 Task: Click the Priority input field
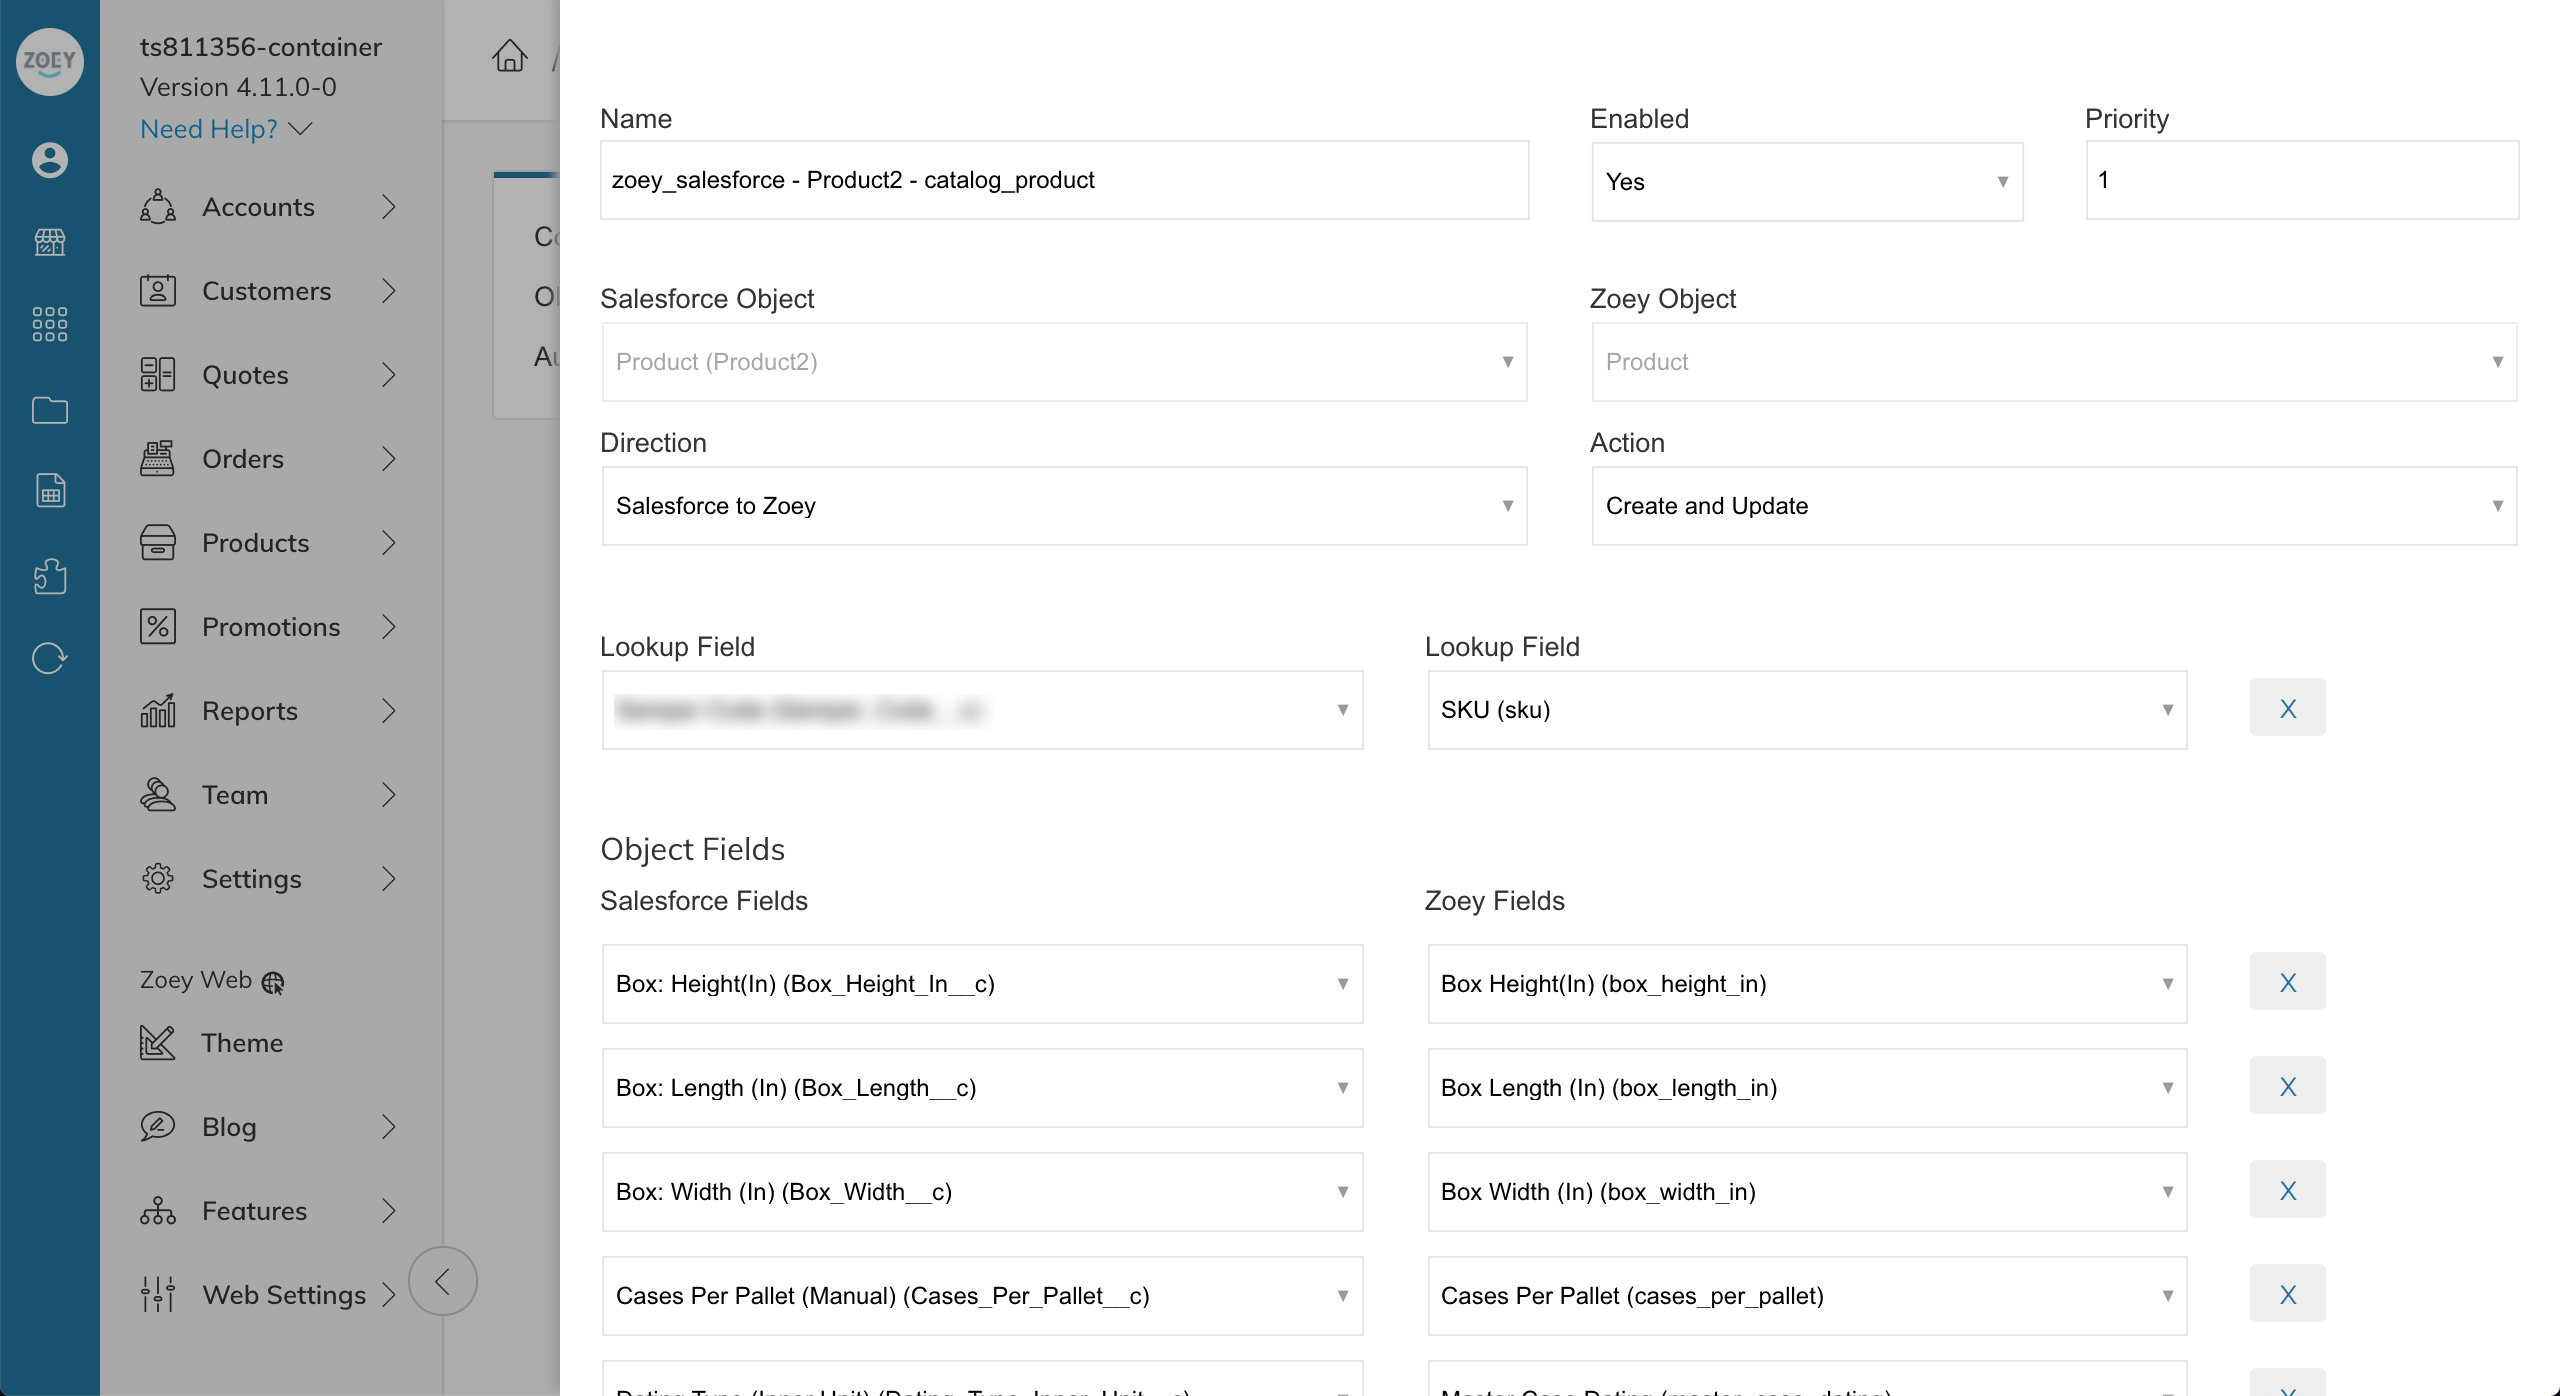pyautogui.click(x=2302, y=180)
